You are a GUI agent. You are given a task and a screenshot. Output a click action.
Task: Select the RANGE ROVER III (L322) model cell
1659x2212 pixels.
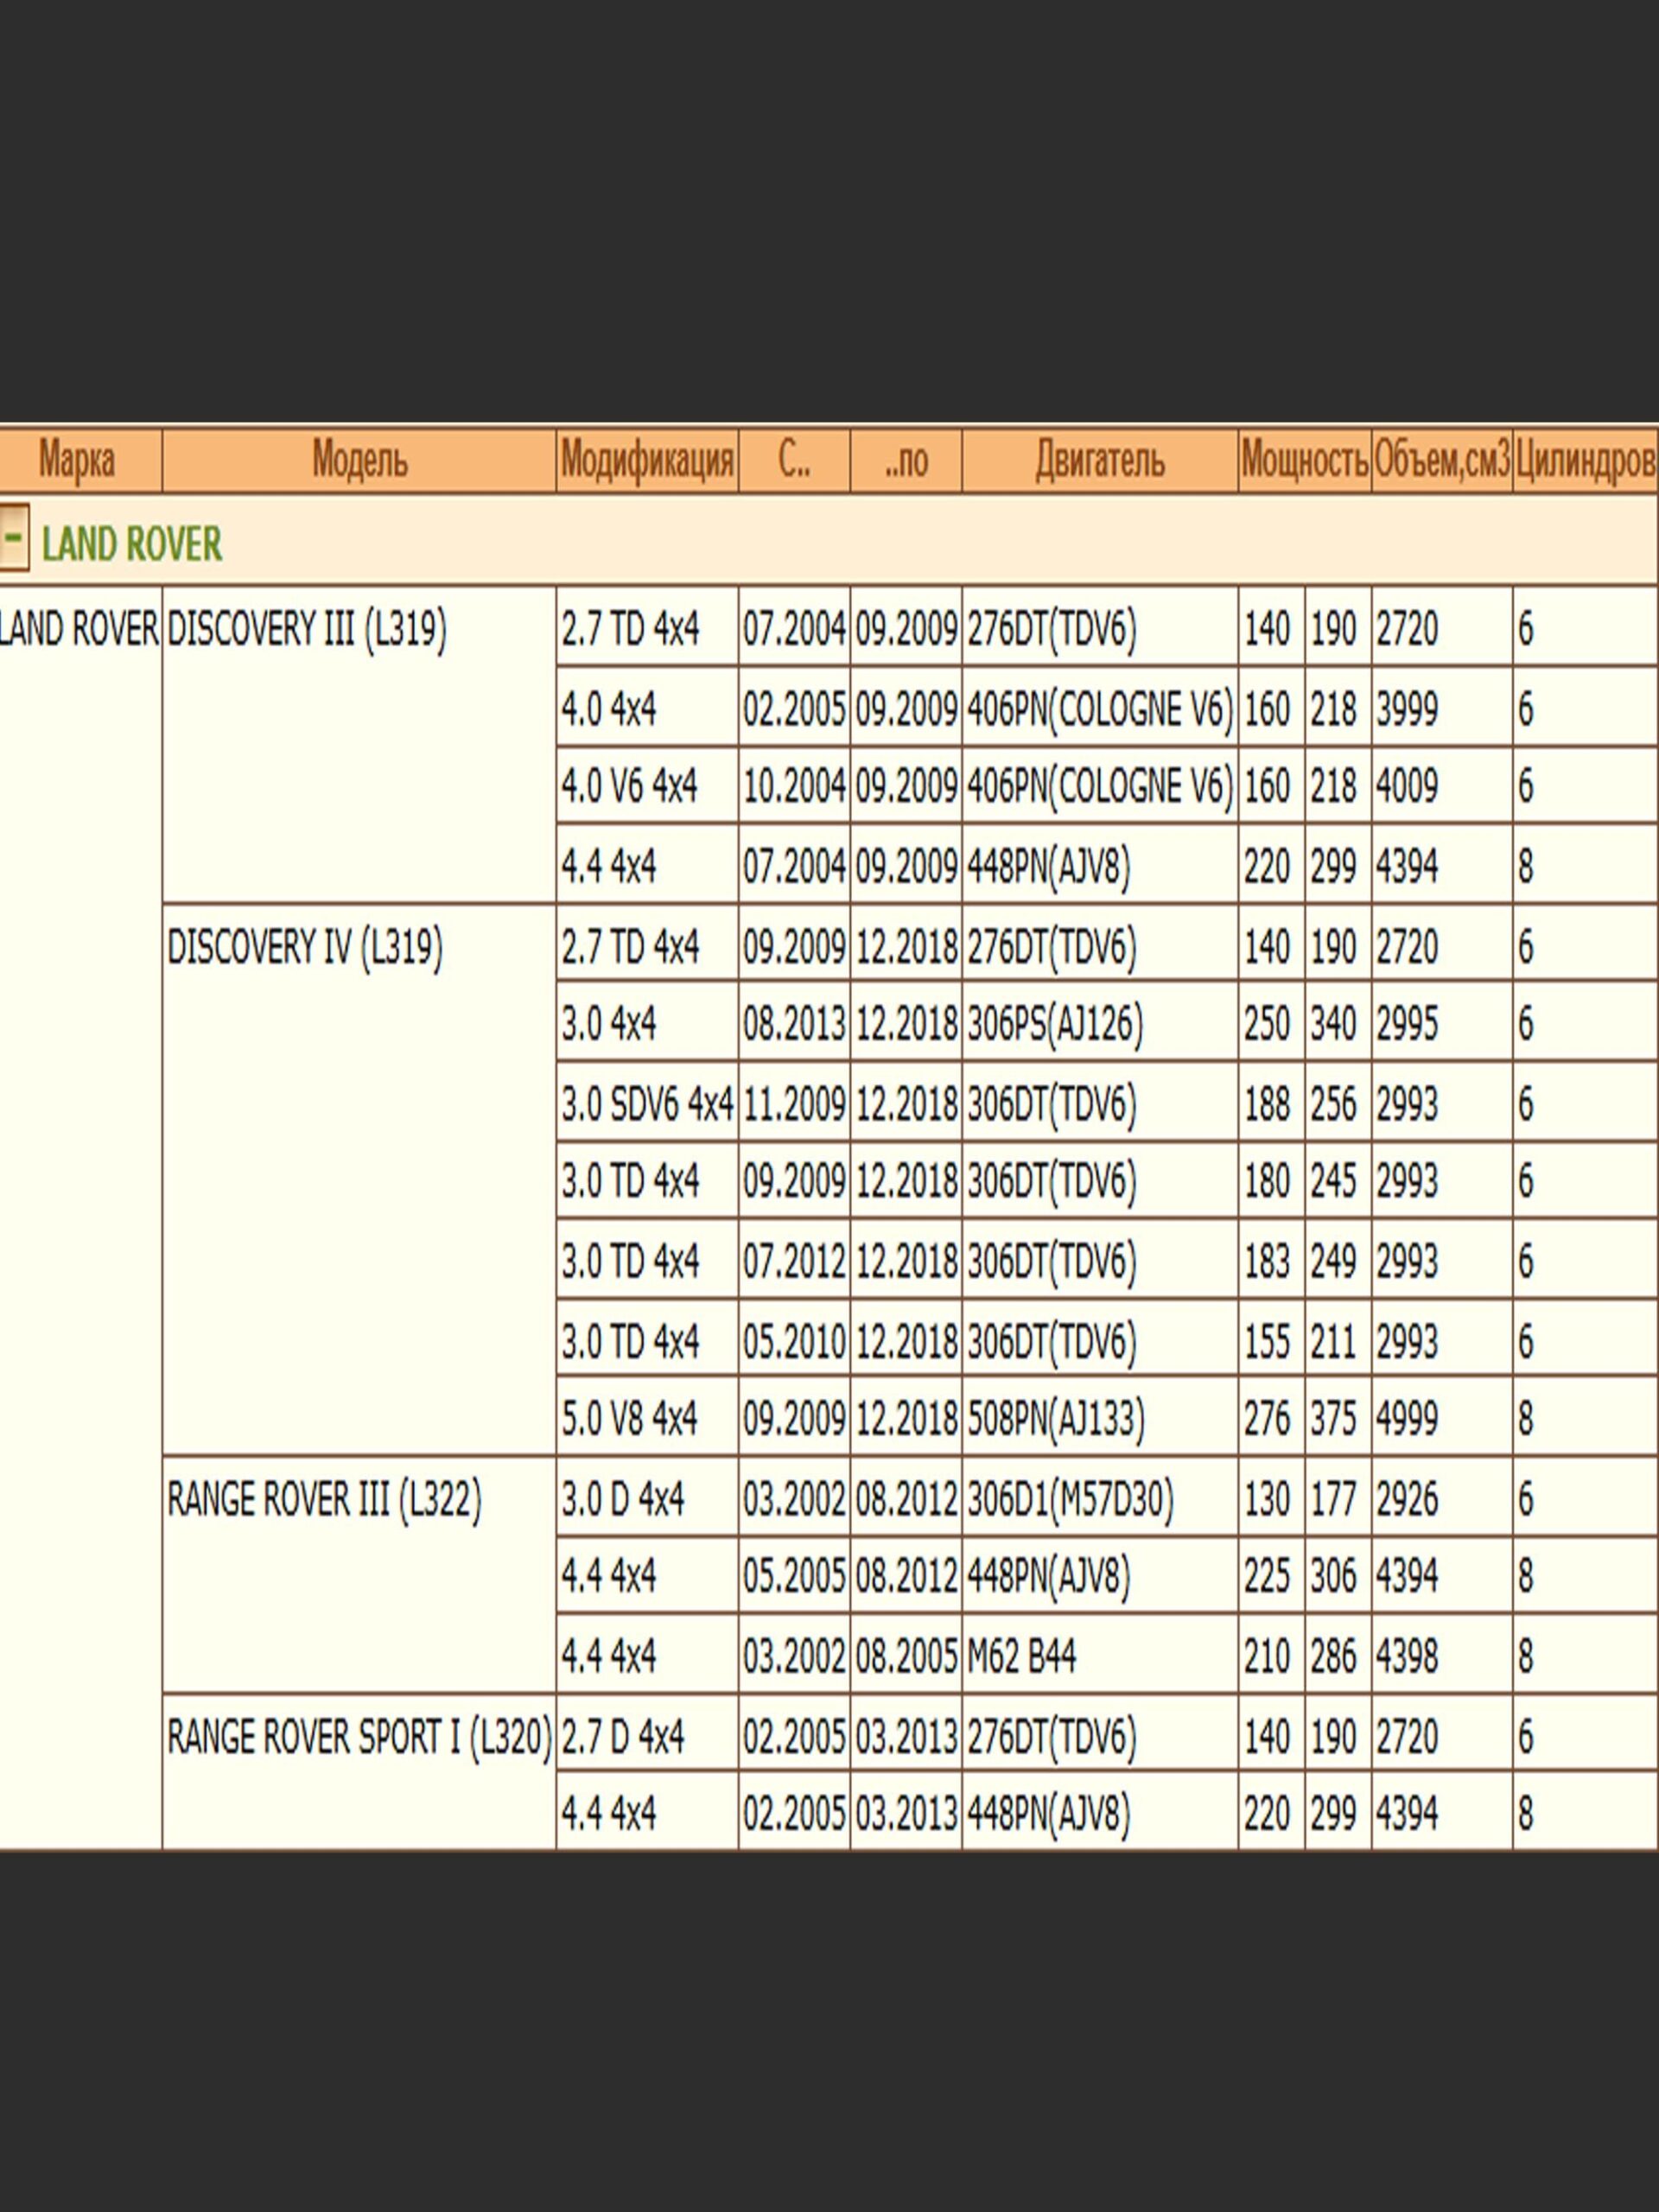[x=324, y=1500]
